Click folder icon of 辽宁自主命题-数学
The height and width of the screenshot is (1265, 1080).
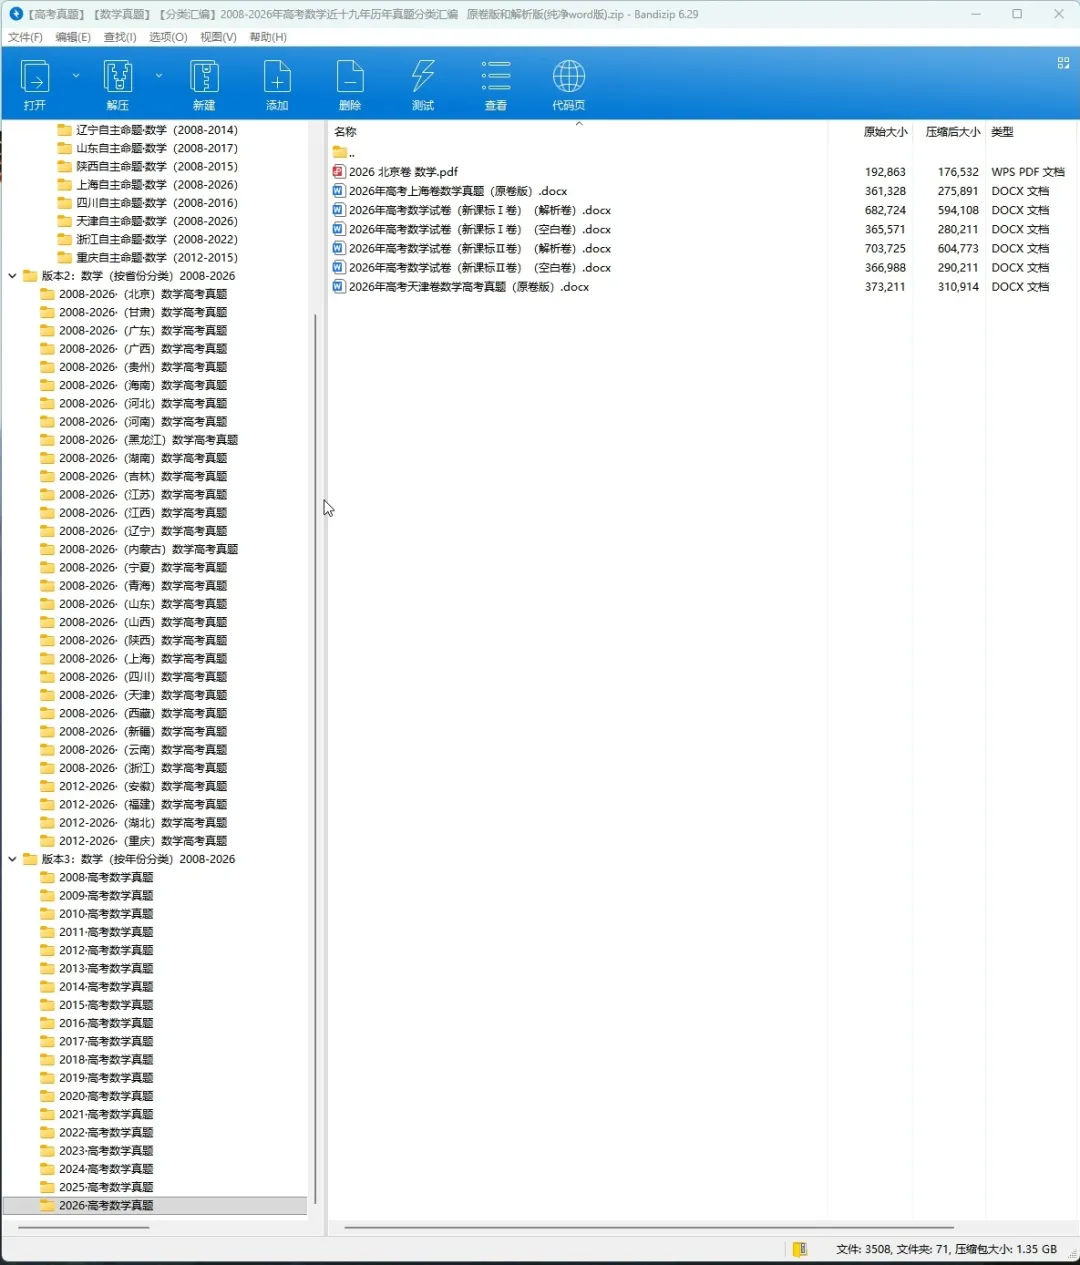pos(65,130)
